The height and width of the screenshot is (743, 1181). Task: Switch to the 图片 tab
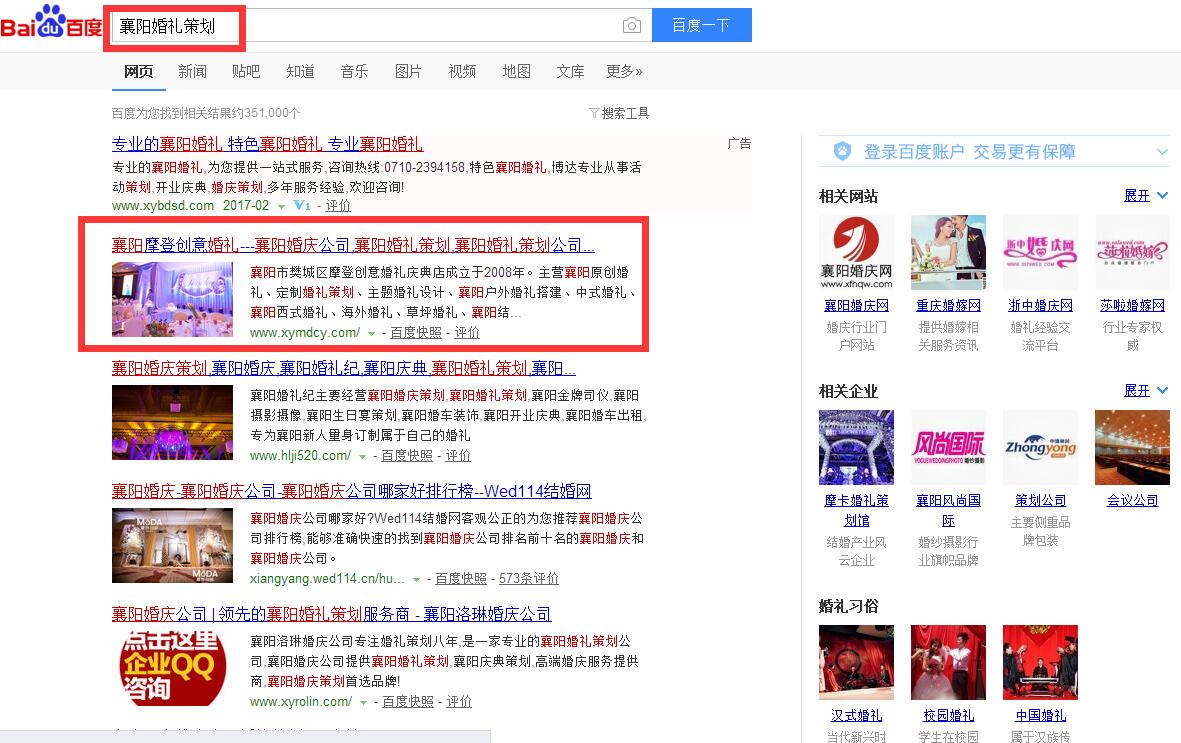coord(408,72)
